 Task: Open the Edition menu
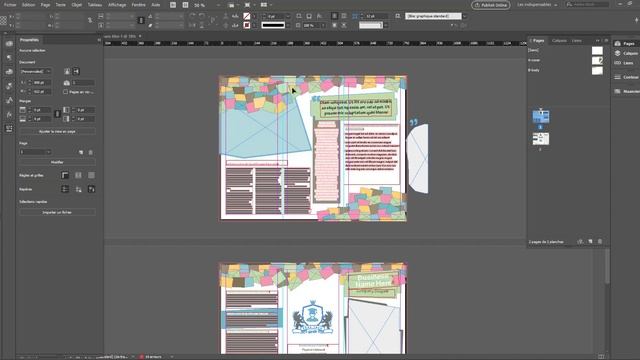pyautogui.click(x=29, y=5)
